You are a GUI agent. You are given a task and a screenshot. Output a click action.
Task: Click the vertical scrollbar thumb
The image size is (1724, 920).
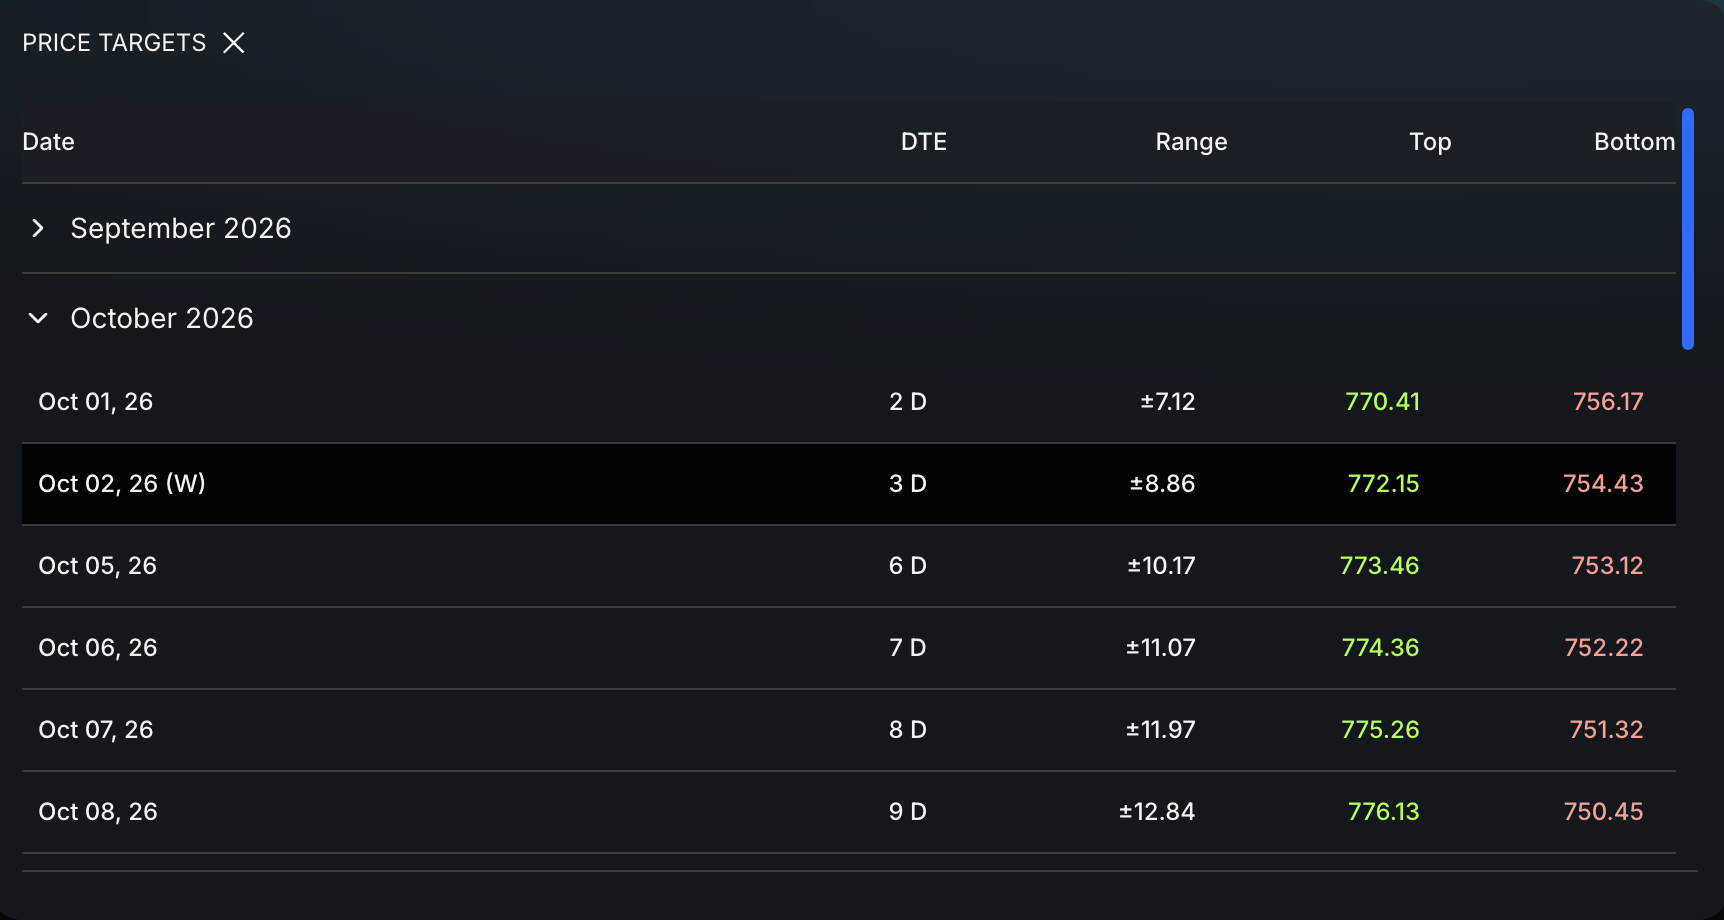click(1688, 229)
